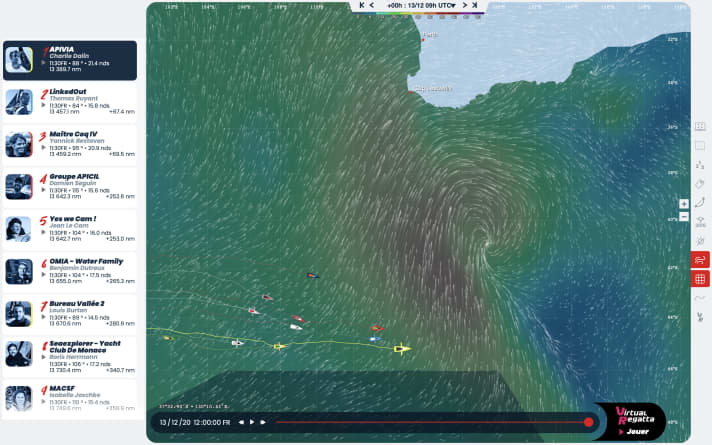Select the APIVIA Charlie Dalin leaderboard card

point(70,60)
